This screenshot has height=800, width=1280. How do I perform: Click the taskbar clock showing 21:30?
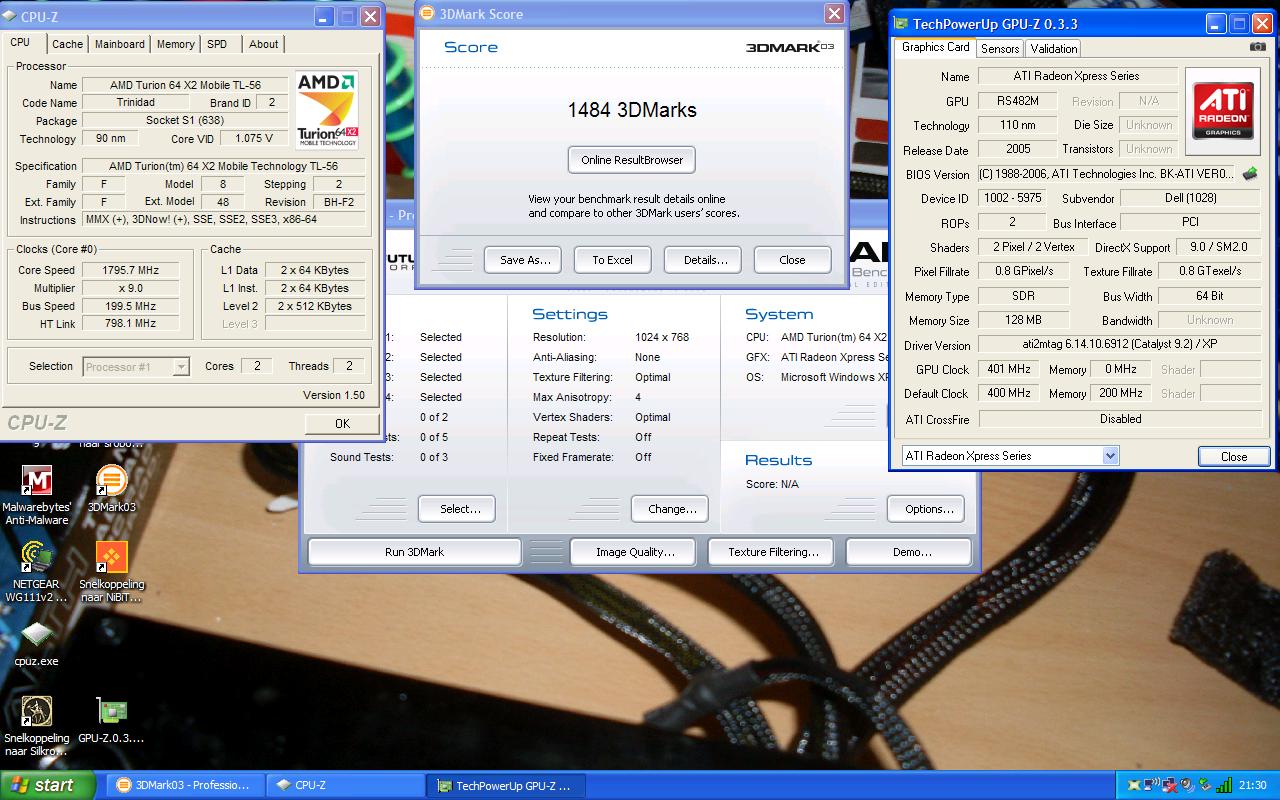pos(1252,785)
